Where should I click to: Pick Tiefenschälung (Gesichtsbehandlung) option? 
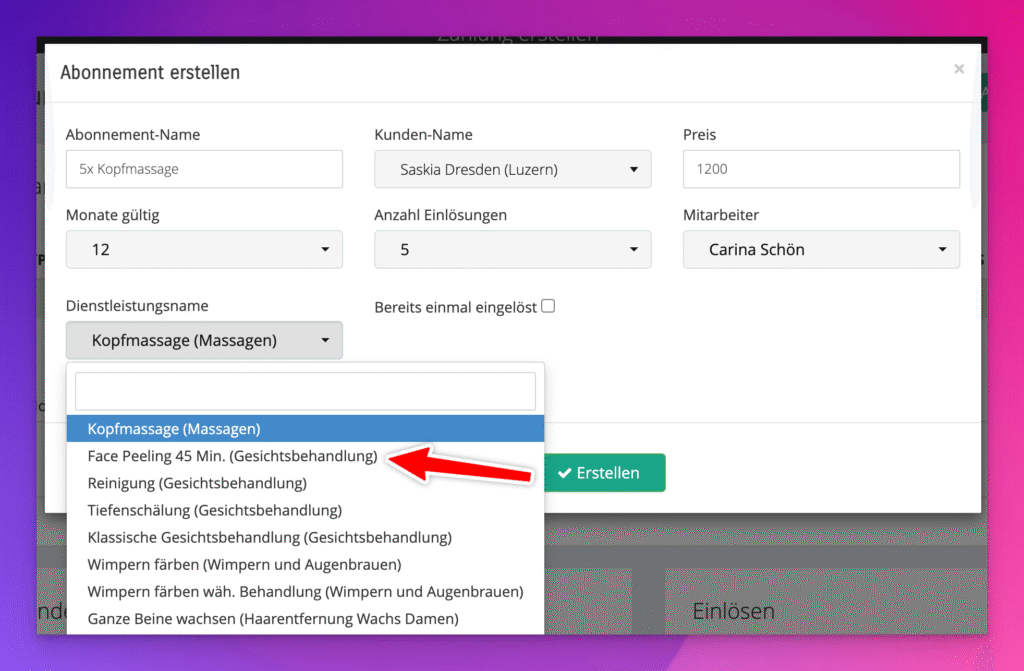point(214,510)
